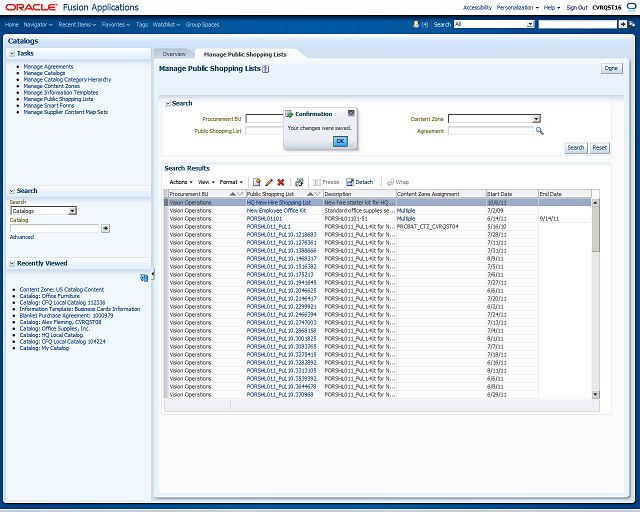Click the Home link in navigation bar
640x512 pixels.
click(x=11, y=24)
